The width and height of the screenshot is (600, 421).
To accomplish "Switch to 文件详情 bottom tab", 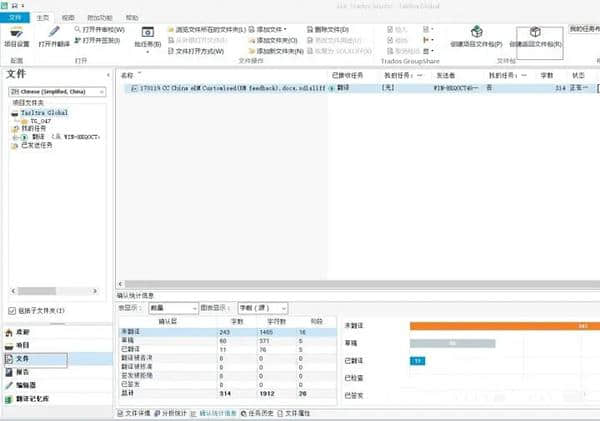I will 134,413.
